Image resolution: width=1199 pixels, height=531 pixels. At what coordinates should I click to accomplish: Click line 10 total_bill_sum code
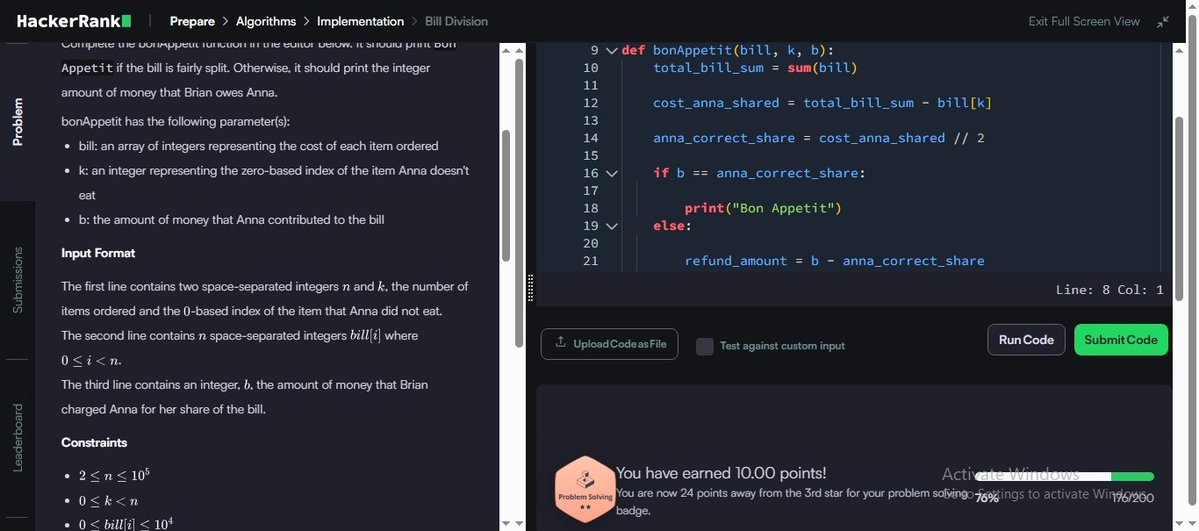point(755,68)
